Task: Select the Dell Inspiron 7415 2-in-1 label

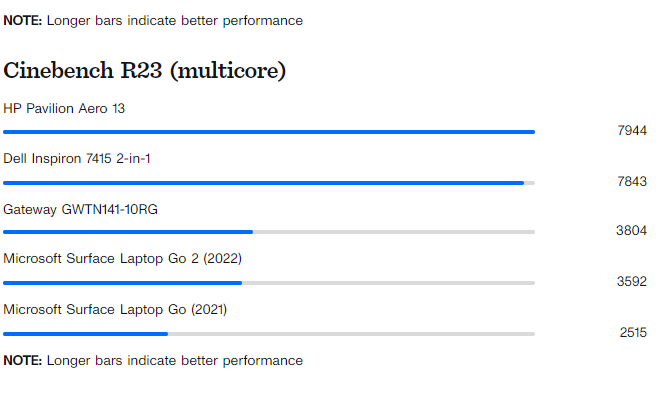Action: click(77, 158)
